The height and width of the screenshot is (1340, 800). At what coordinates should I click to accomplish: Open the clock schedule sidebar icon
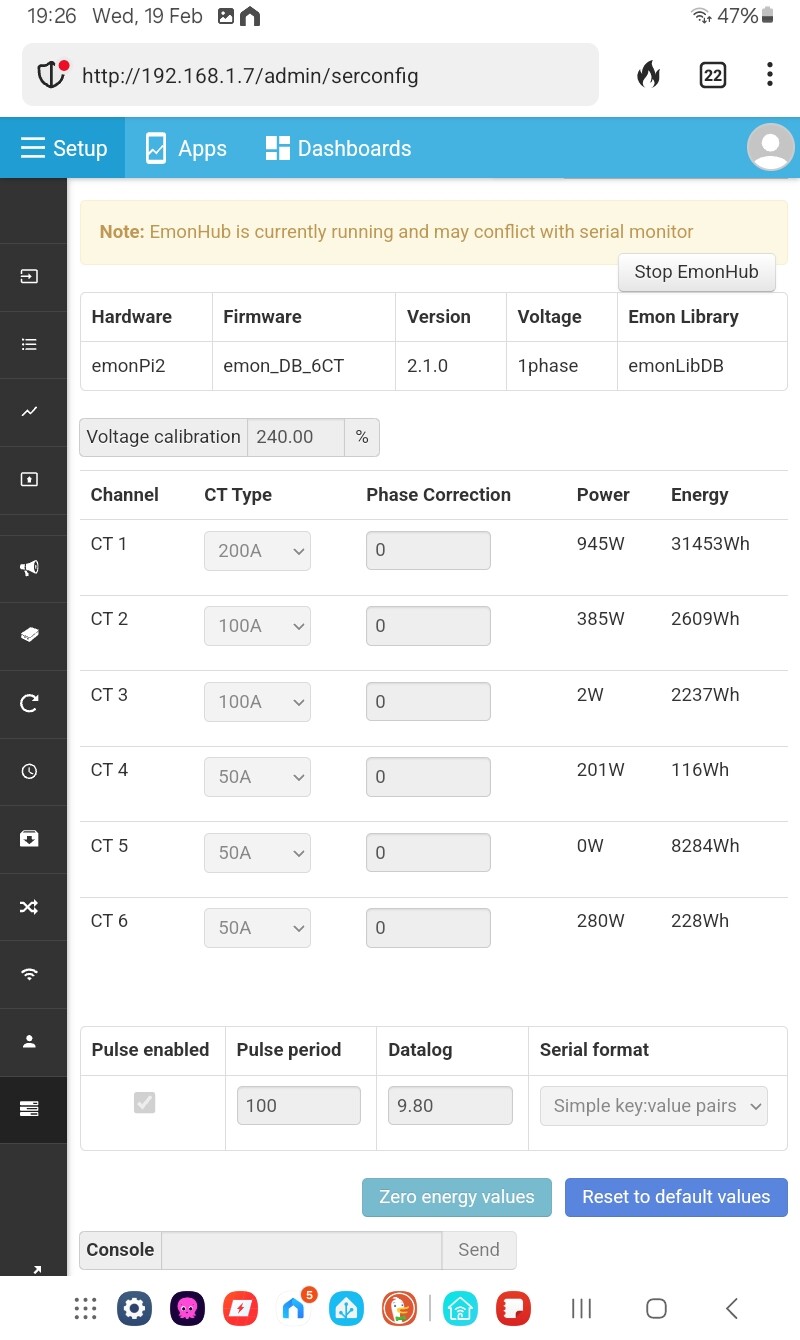click(x=30, y=771)
